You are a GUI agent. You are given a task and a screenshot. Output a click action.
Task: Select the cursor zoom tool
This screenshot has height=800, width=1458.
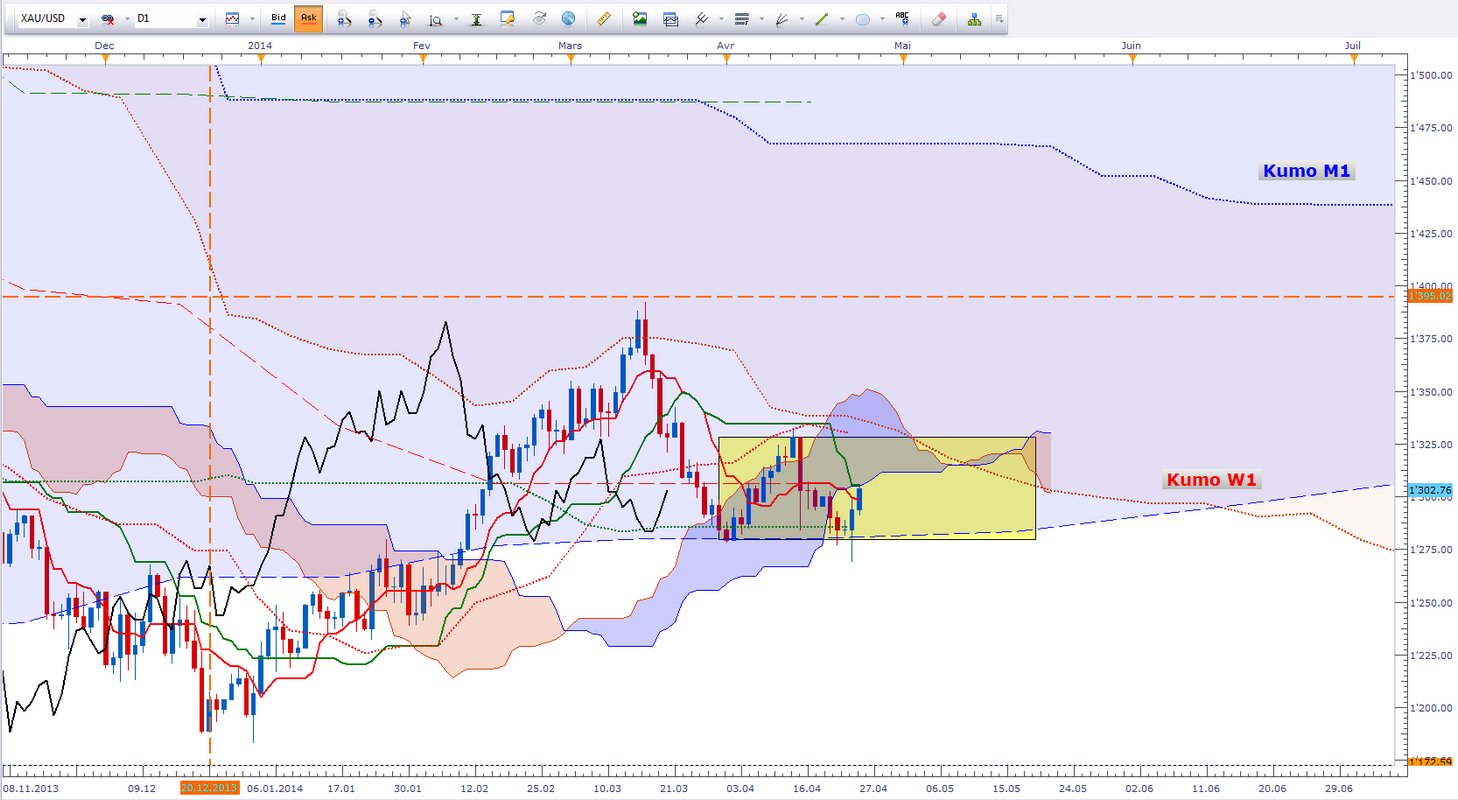pos(406,19)
